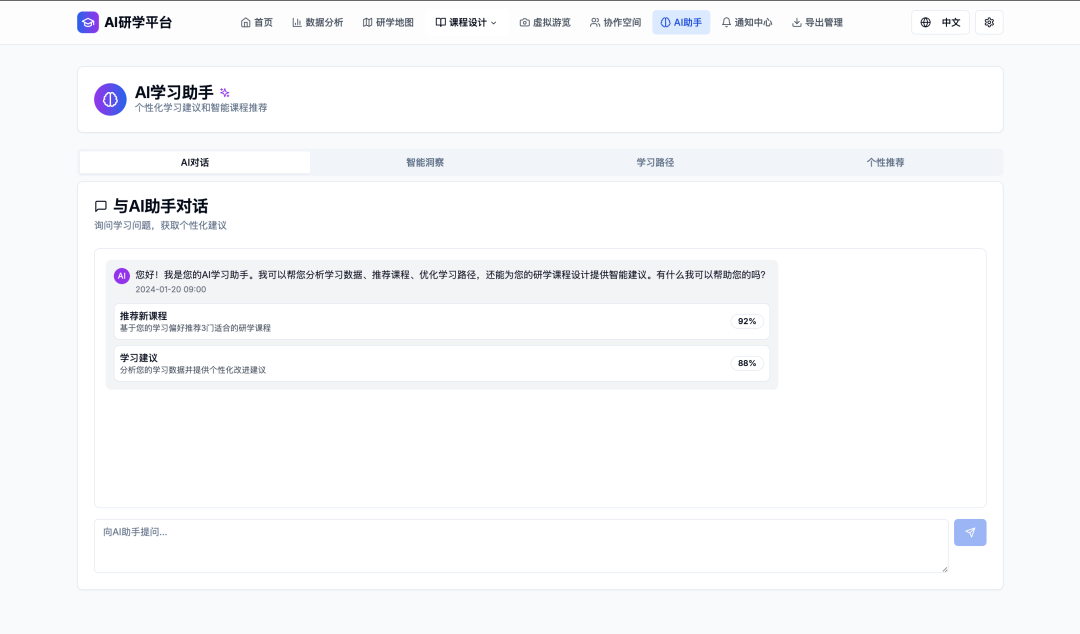1080x634 pixels.
Task: Open 导出管理 export page
Action: (x=817, y=22)
